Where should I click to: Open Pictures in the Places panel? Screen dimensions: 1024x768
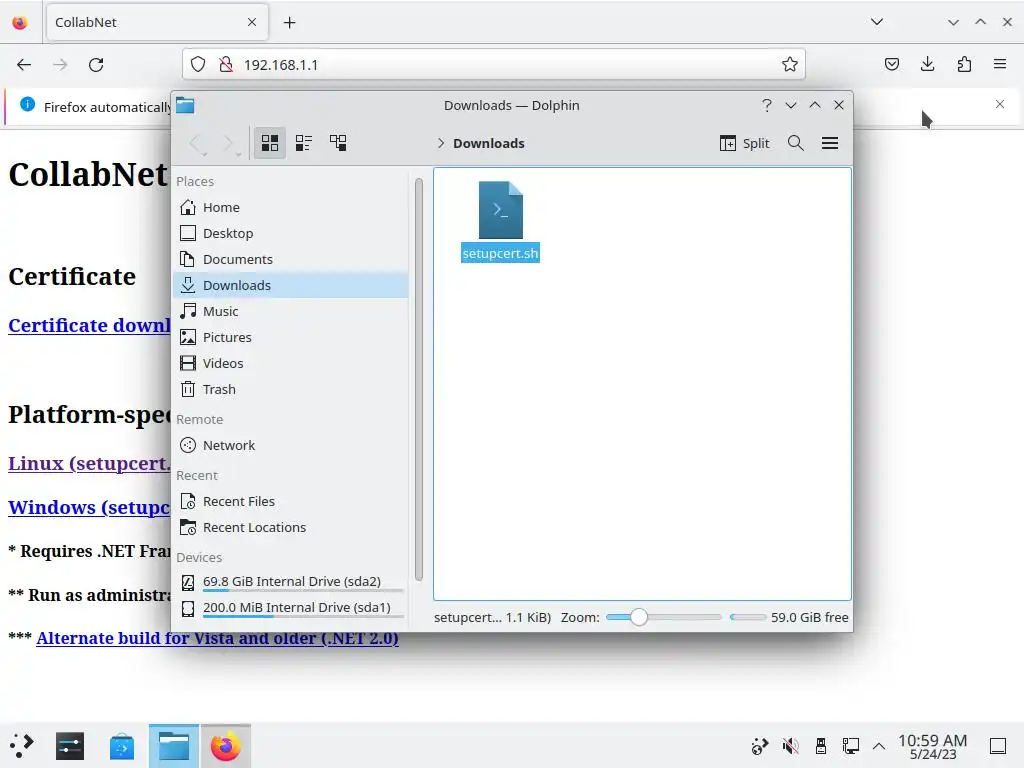tap(291, 337)
